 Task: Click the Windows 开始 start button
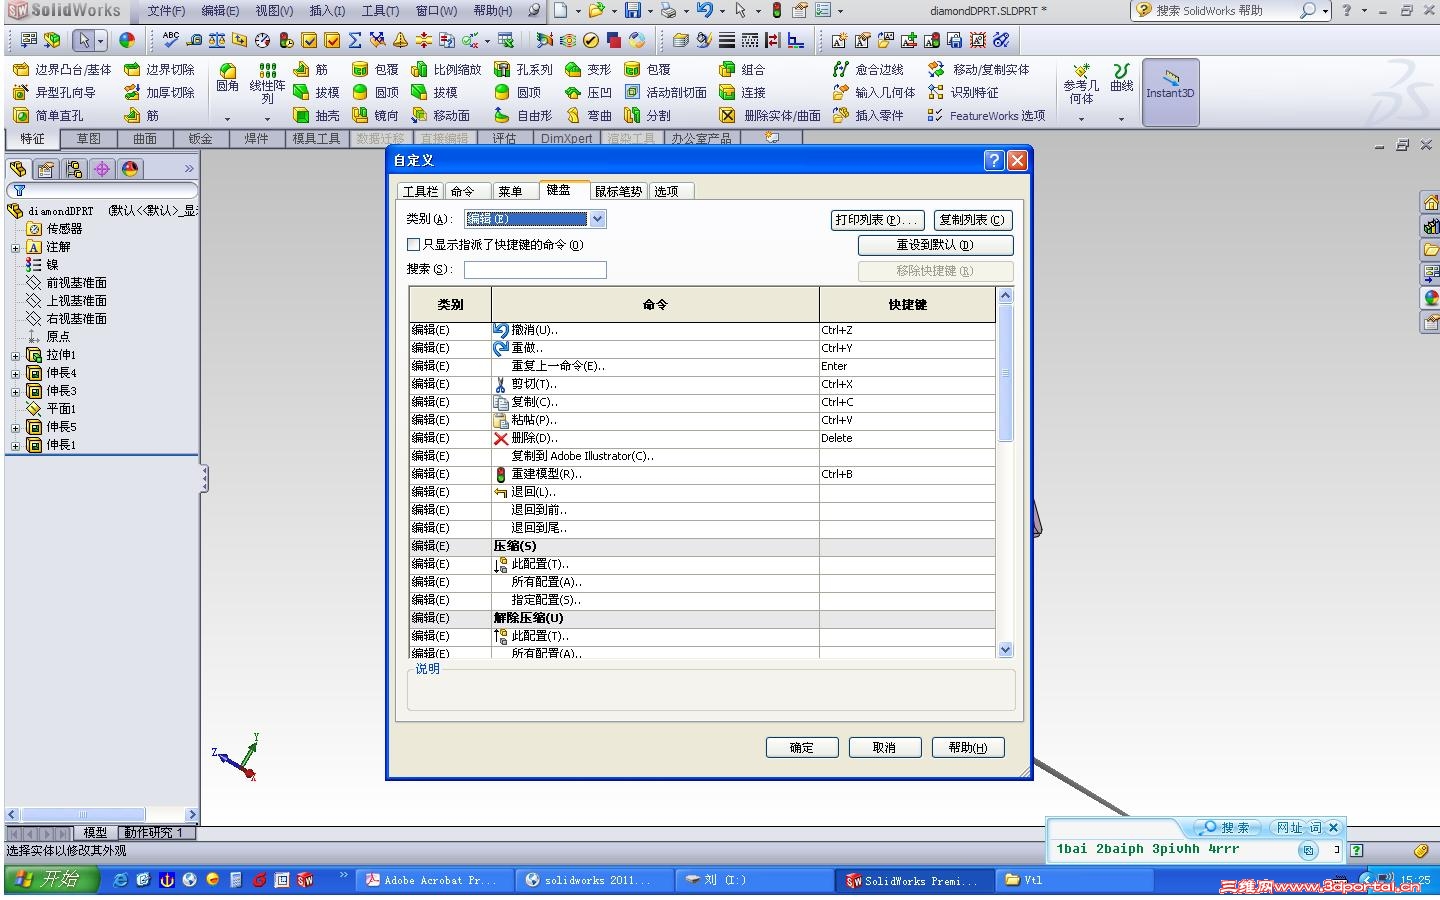coord(52,880)
